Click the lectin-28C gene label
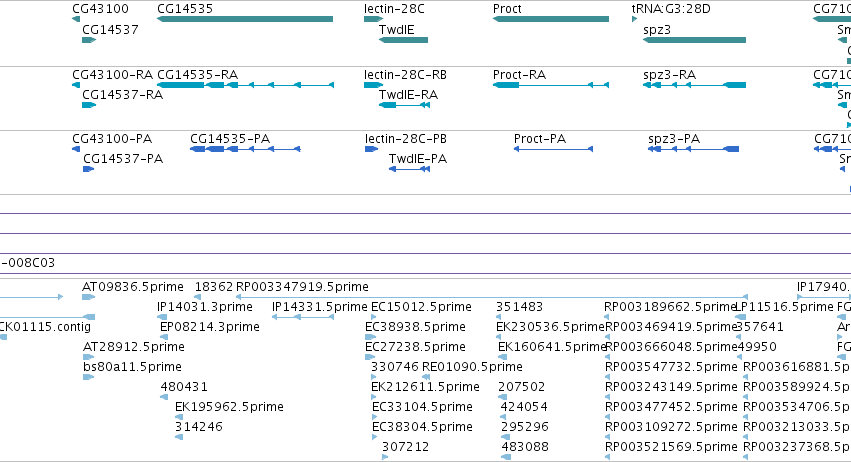The image size is (851, 462). [394, 9]
